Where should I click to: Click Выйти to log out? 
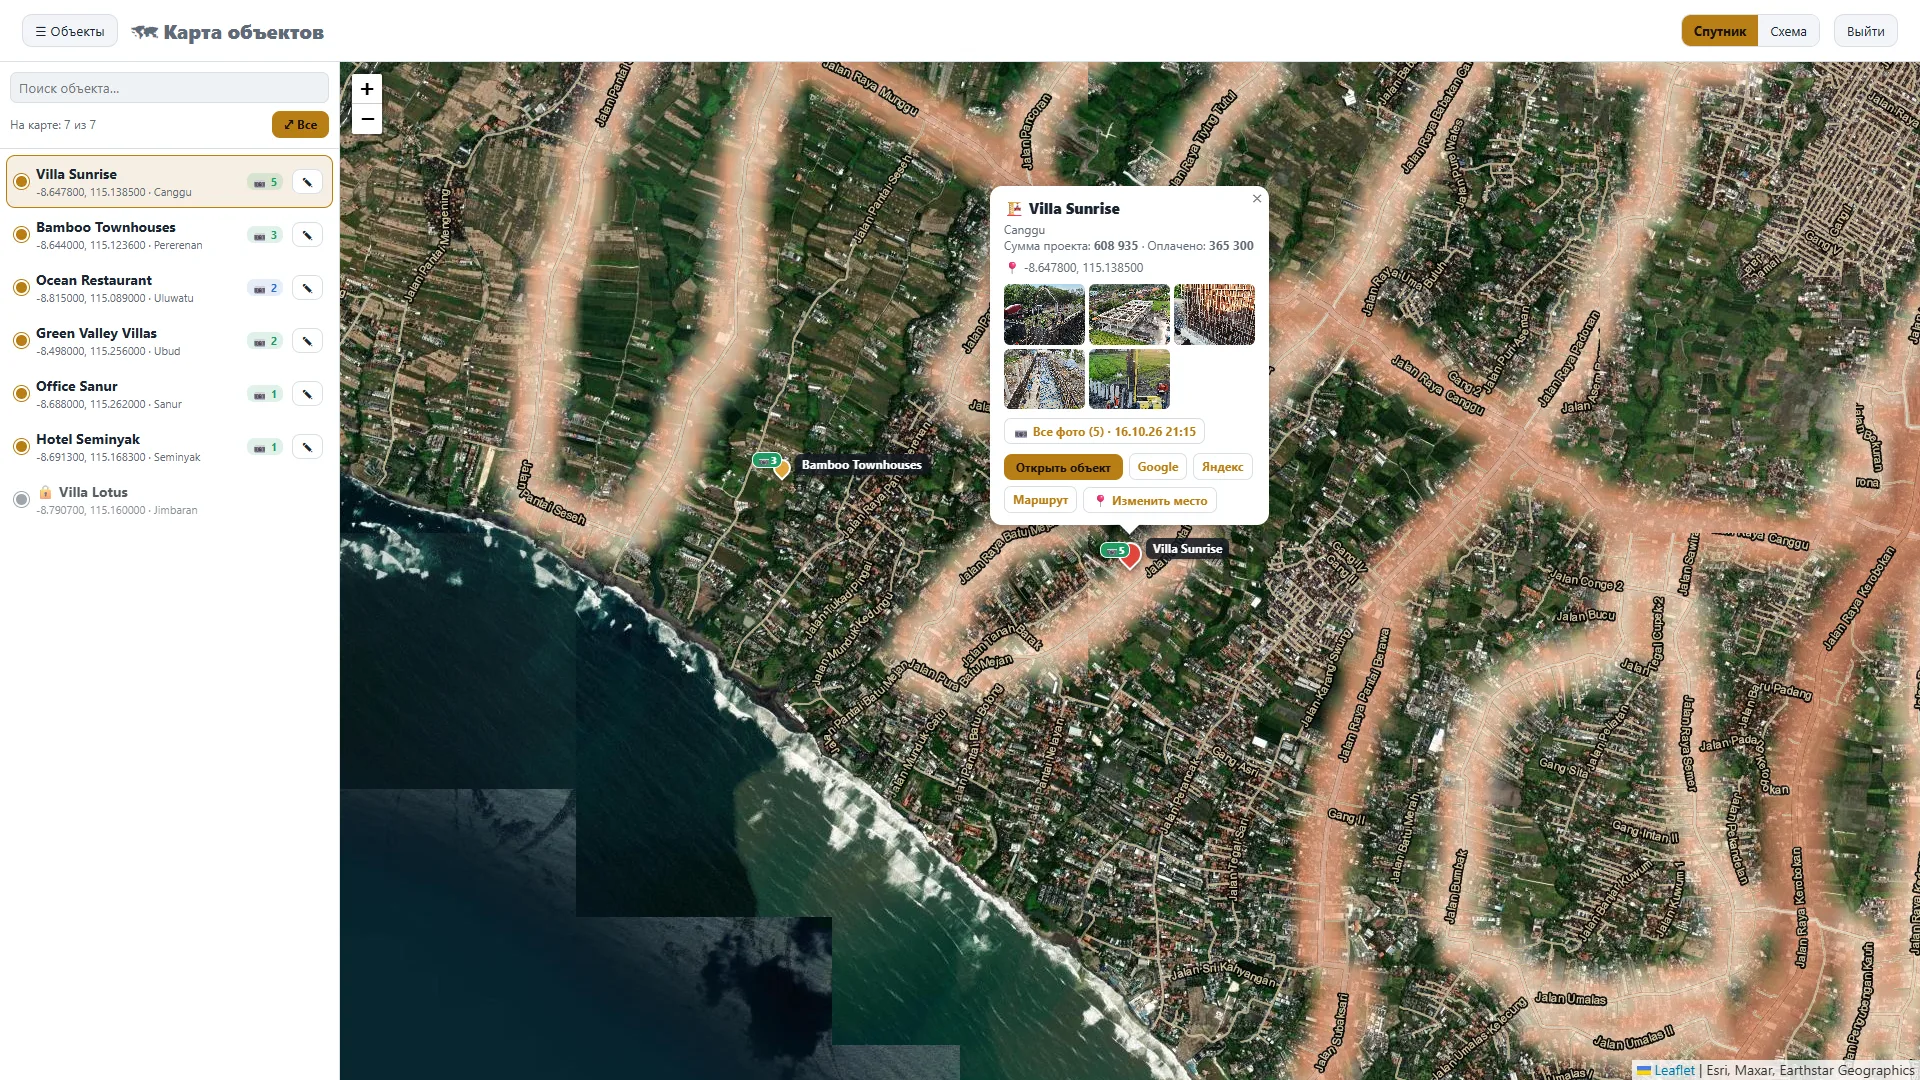point(1865,31)
